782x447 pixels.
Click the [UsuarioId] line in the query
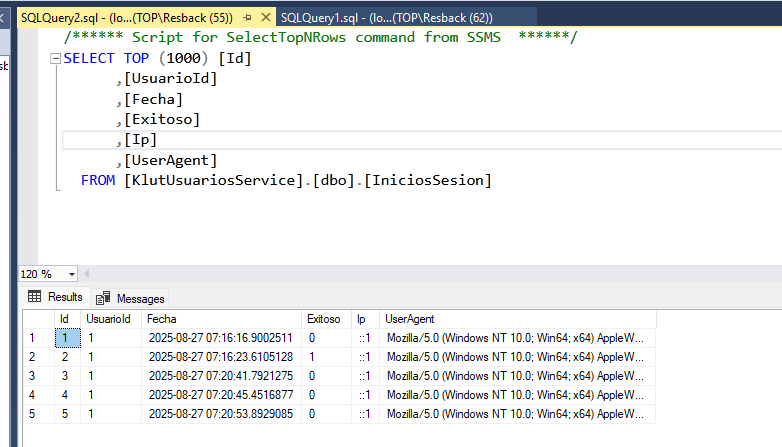[170, 79]
